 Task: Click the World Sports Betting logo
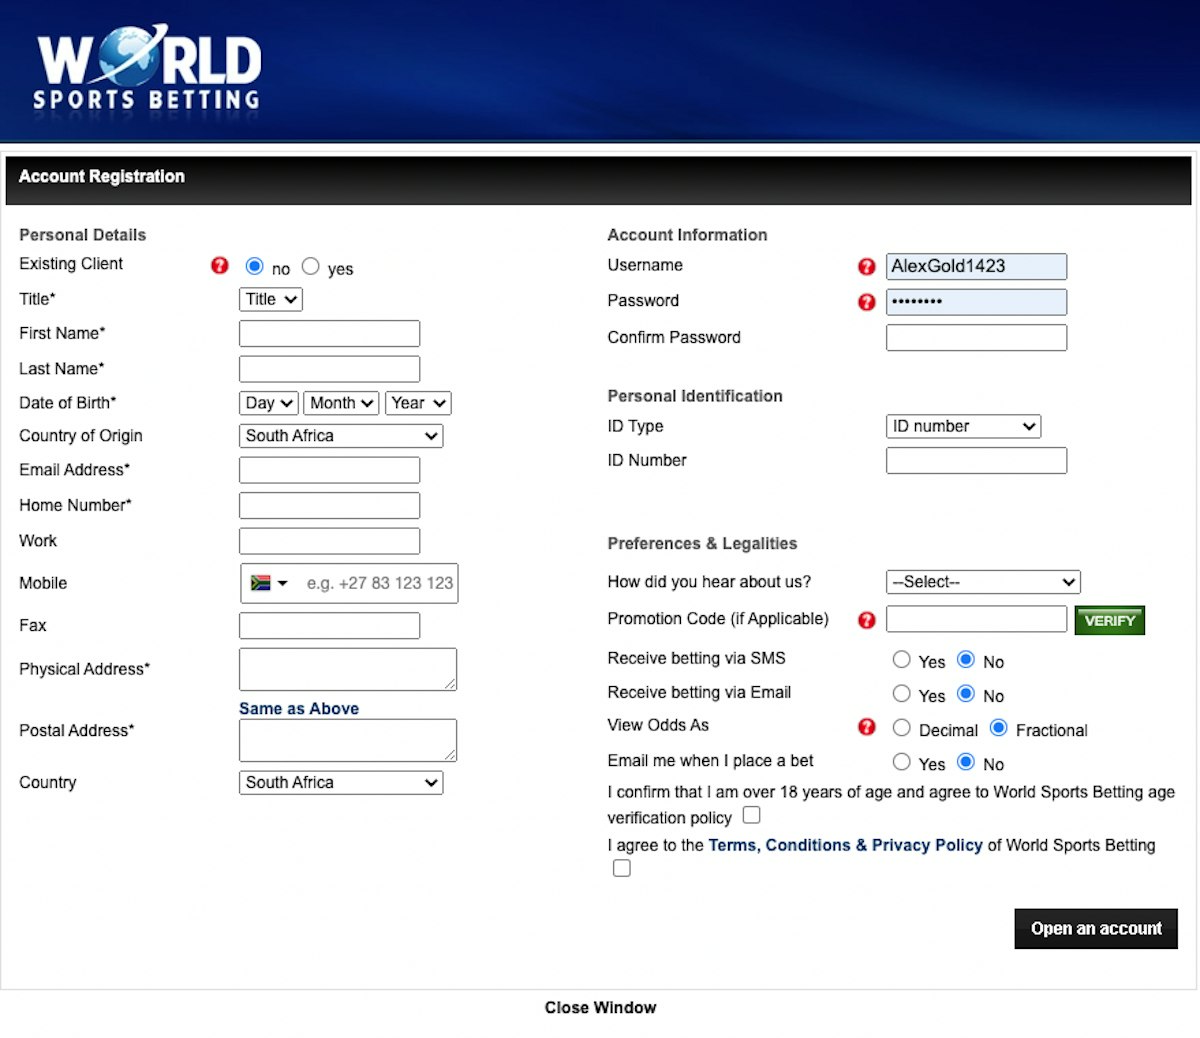pos(148,70)
